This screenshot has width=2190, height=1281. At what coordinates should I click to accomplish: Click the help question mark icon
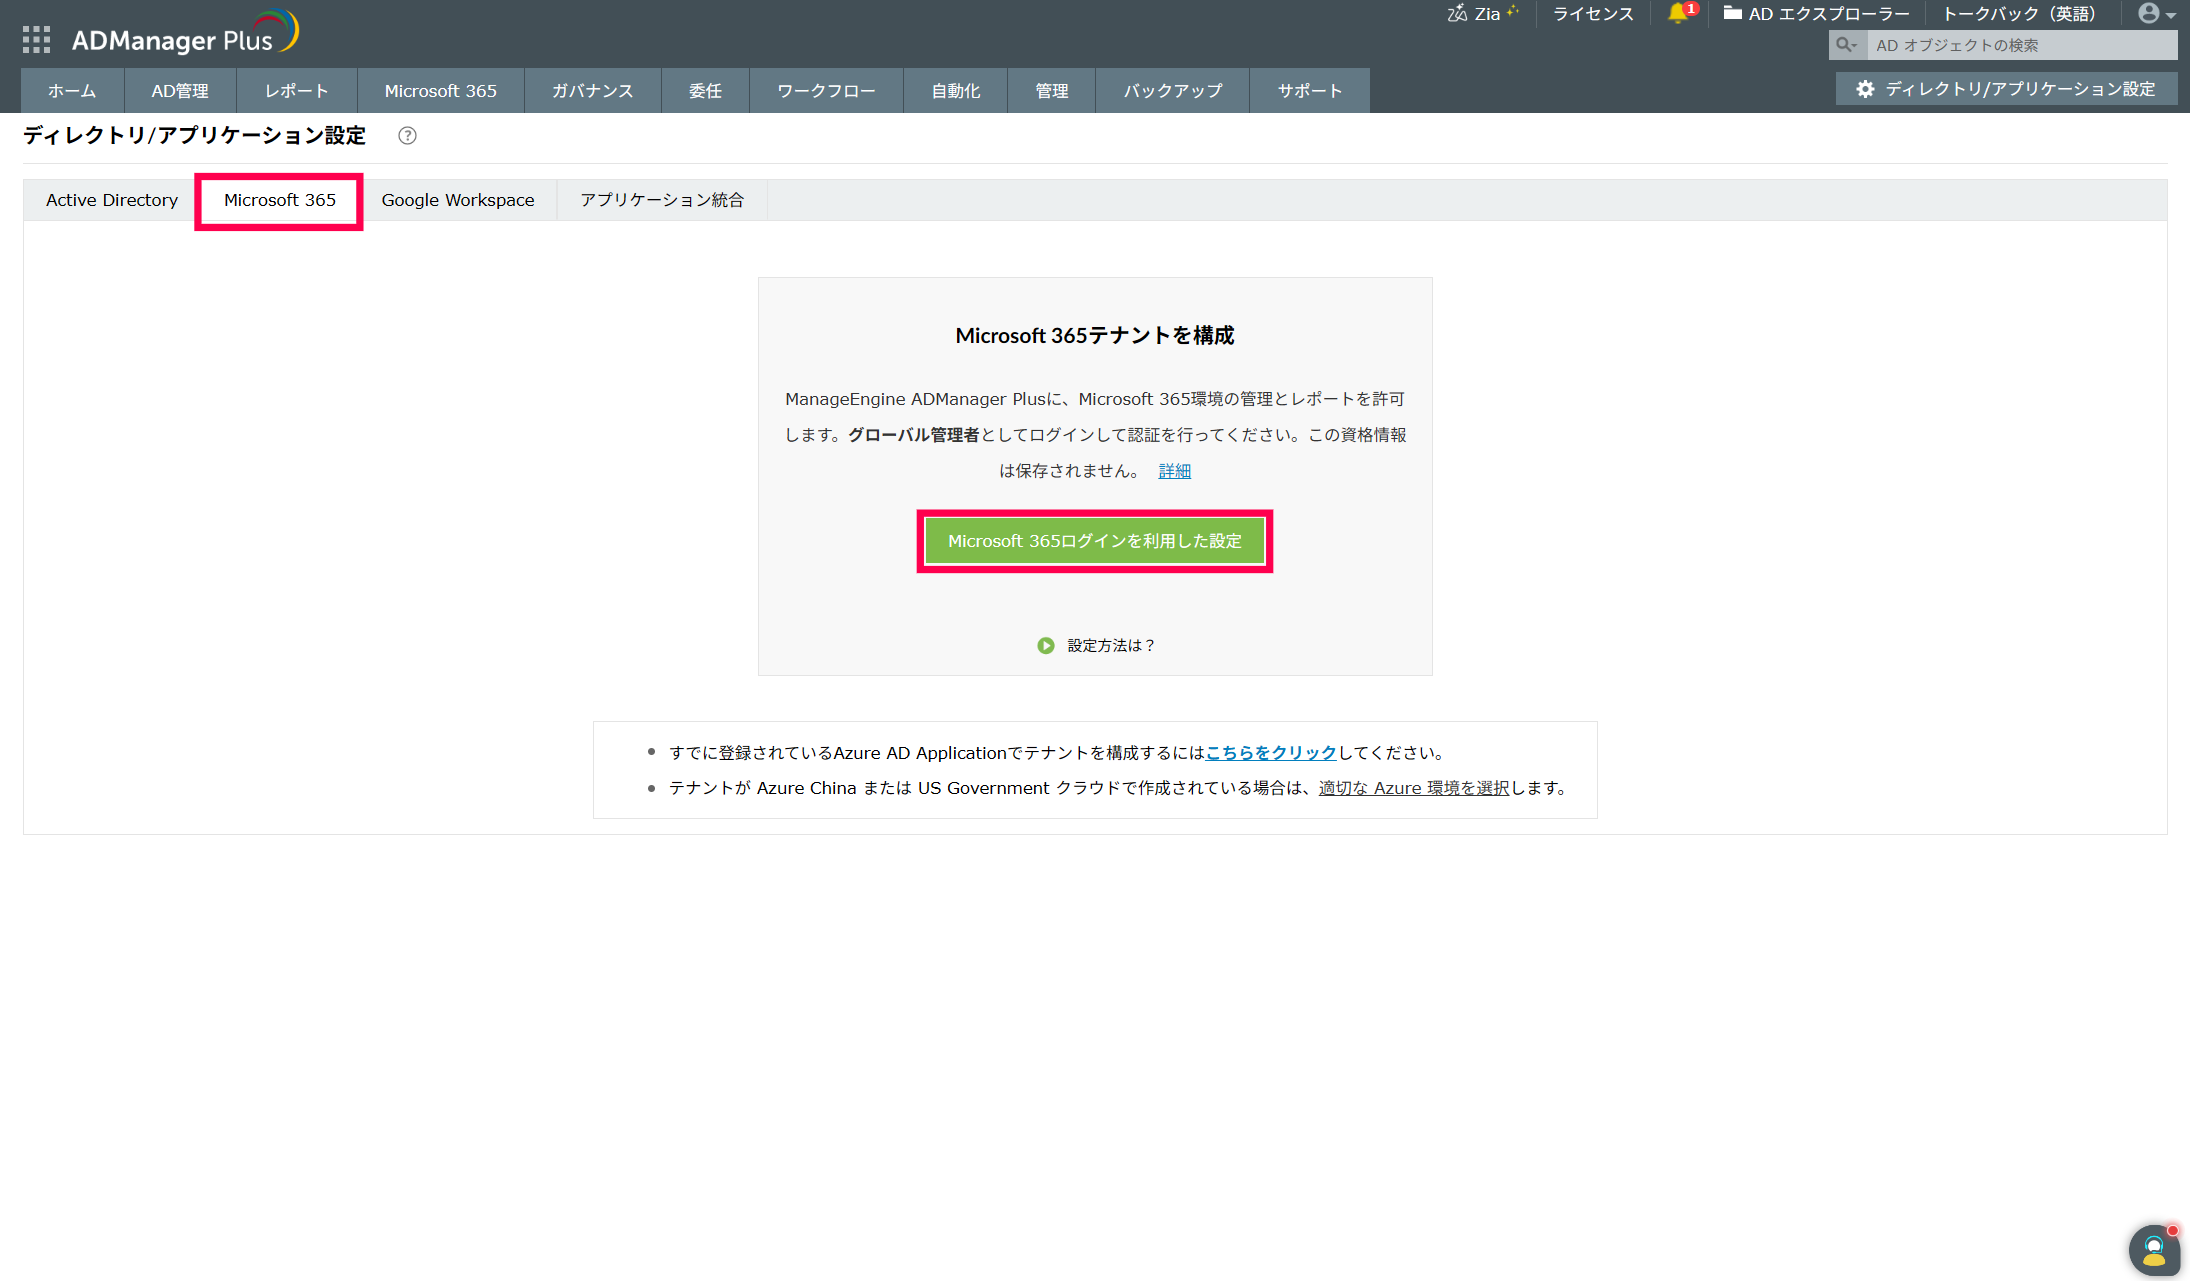click(x=407, y=136)
